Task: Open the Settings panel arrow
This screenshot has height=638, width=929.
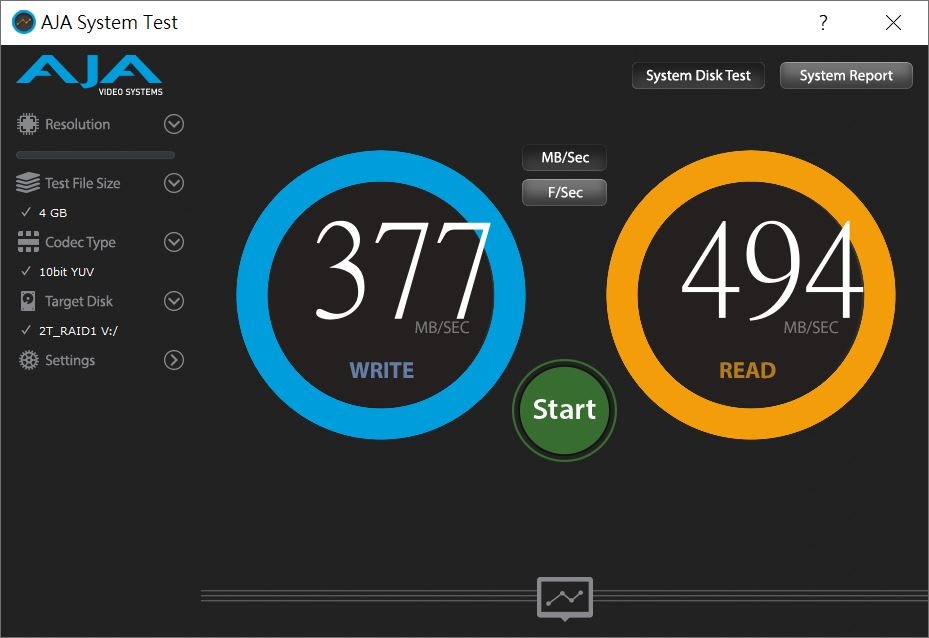Action: pyautogui.click(x=174, y=360)
